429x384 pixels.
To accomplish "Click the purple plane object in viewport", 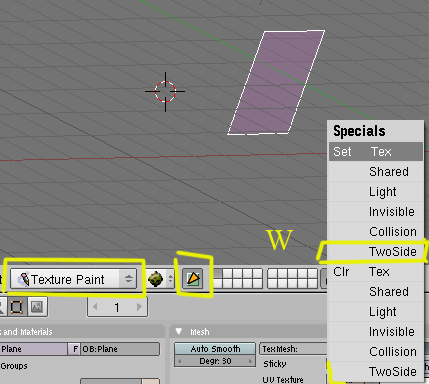I will coord(276,82).
